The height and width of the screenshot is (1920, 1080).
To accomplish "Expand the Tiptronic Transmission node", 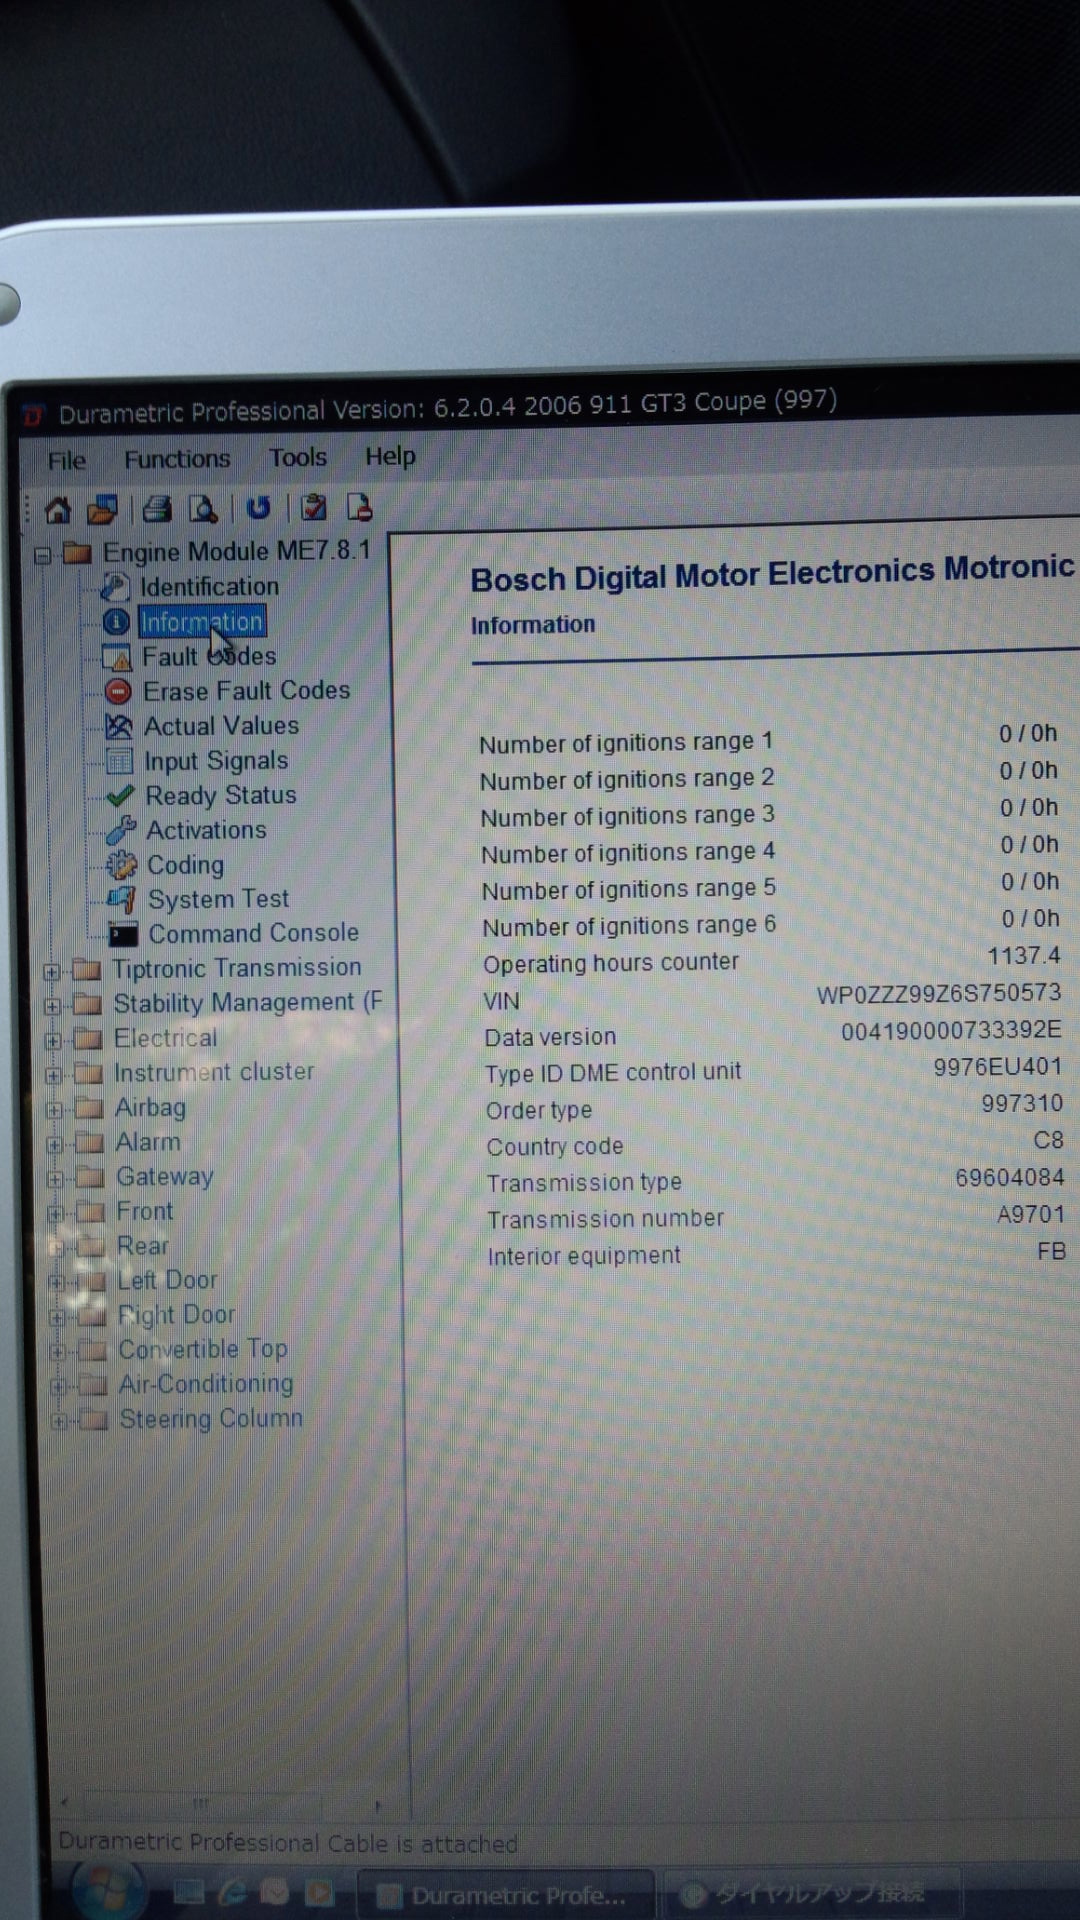I will pos(51,971).
